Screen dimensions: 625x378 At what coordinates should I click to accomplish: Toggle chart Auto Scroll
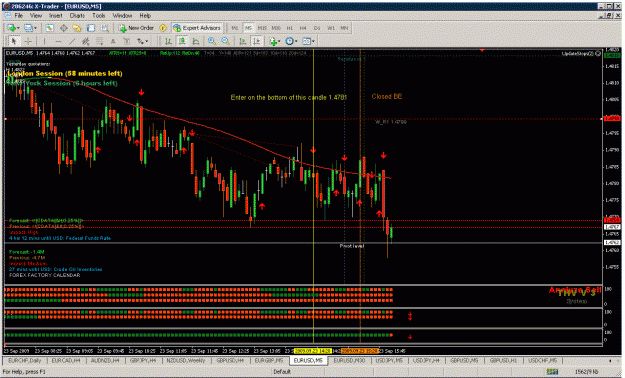[x=242, y=41]
